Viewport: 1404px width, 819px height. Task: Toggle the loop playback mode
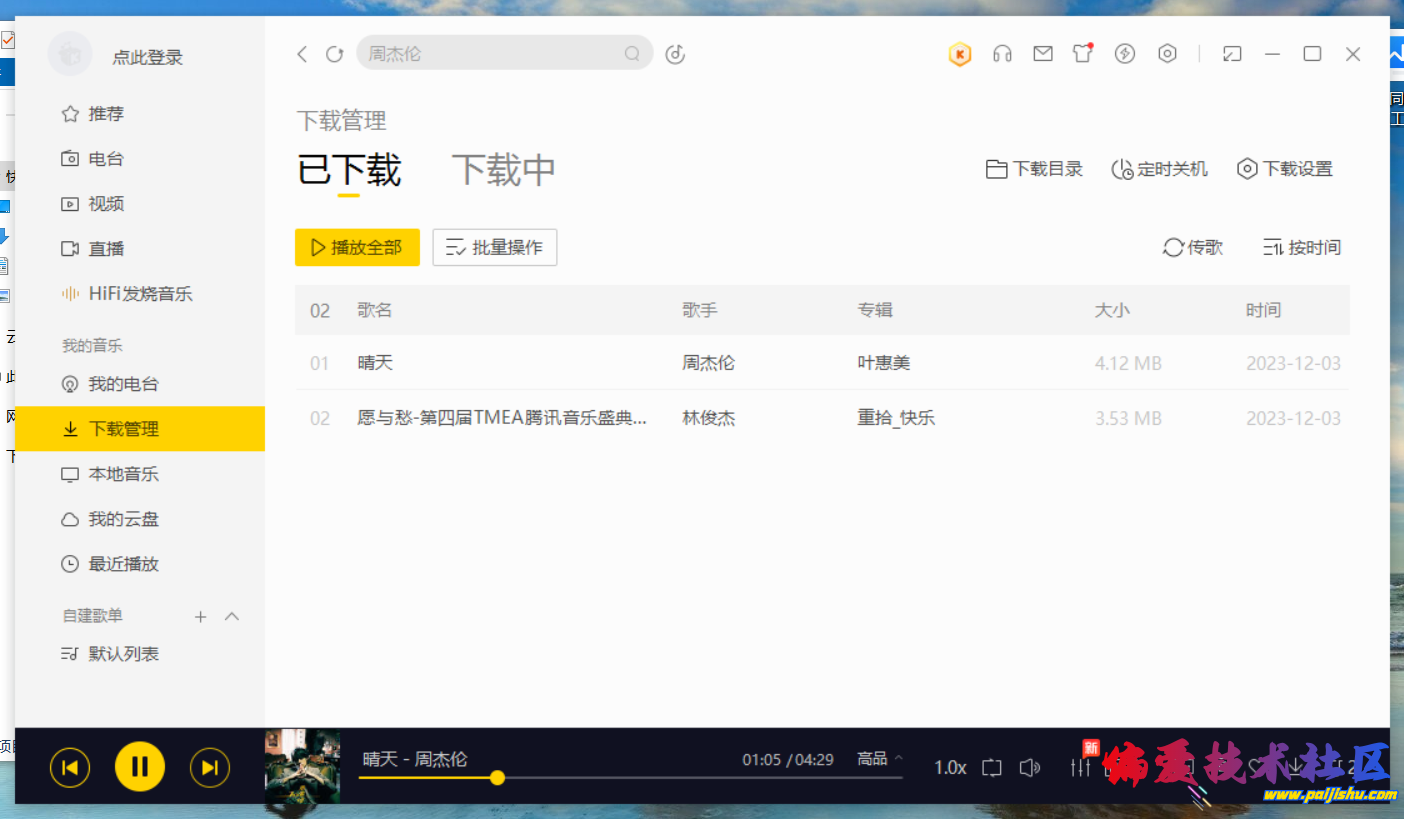coord(991,767)
